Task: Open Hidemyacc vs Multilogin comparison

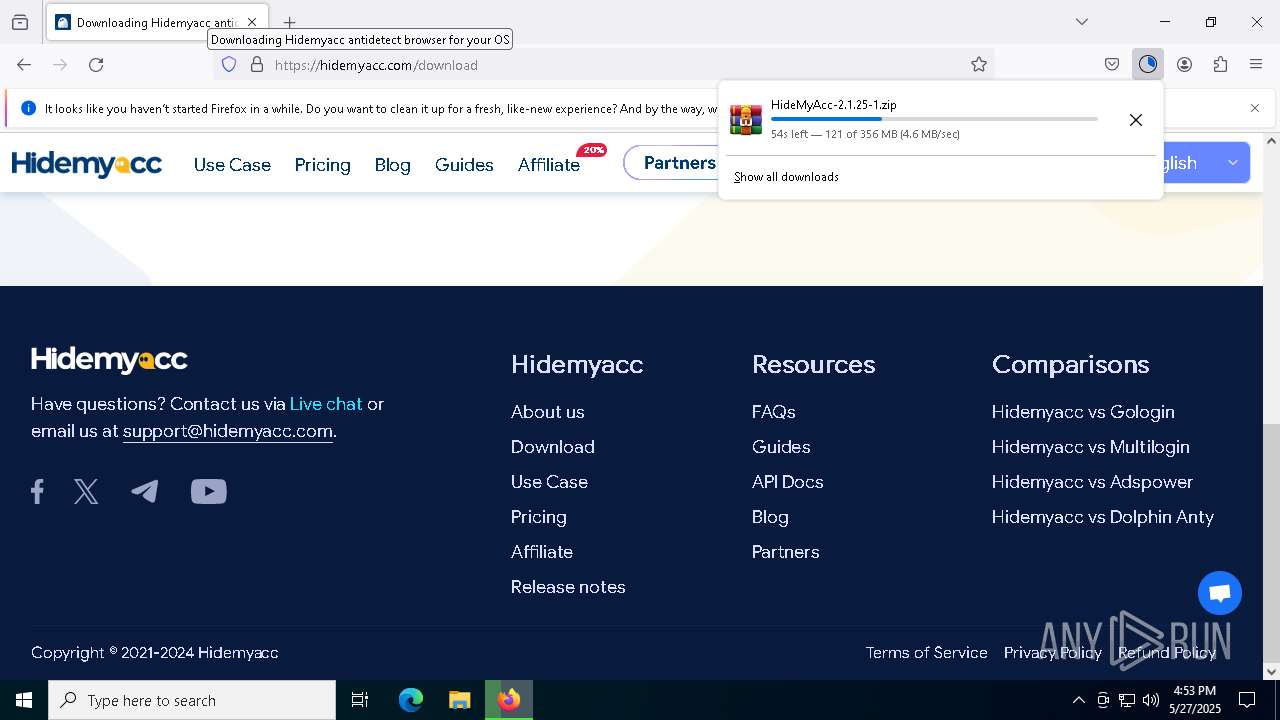Action: click(1091, 447)
